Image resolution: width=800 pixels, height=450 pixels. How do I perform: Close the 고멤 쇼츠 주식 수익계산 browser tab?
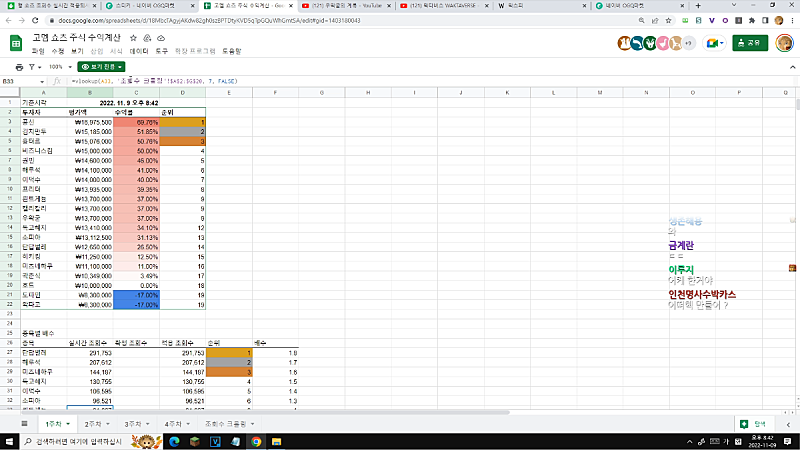coord(291,6)
